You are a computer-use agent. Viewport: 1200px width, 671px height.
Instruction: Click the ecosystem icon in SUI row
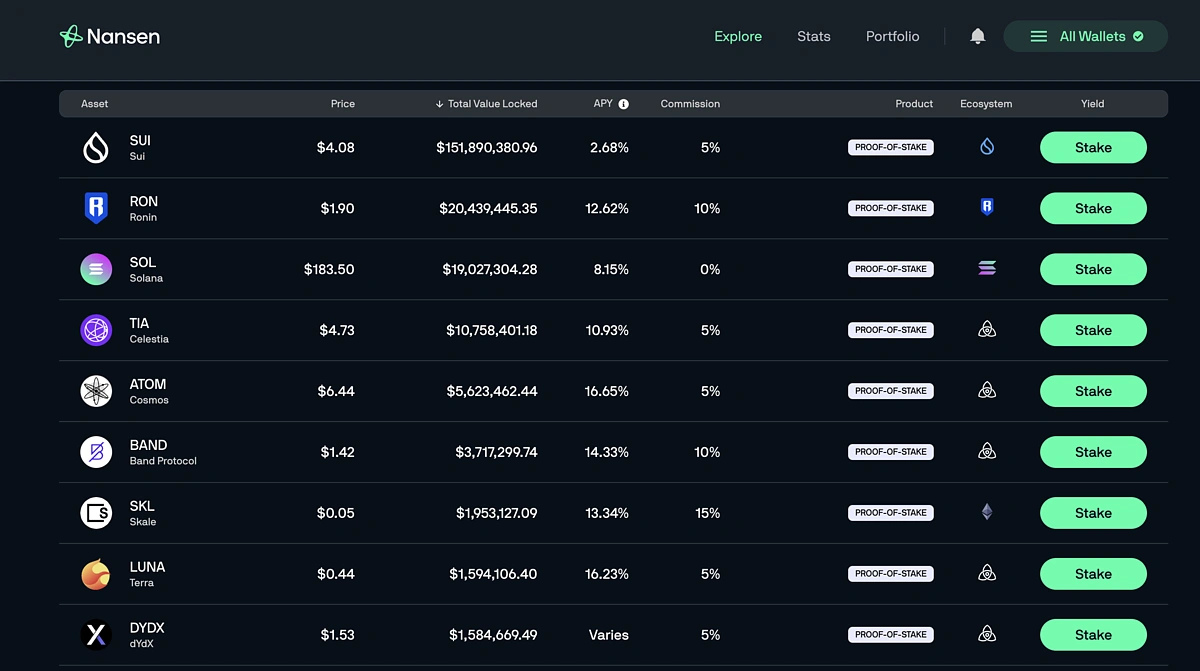coord(987,147)
